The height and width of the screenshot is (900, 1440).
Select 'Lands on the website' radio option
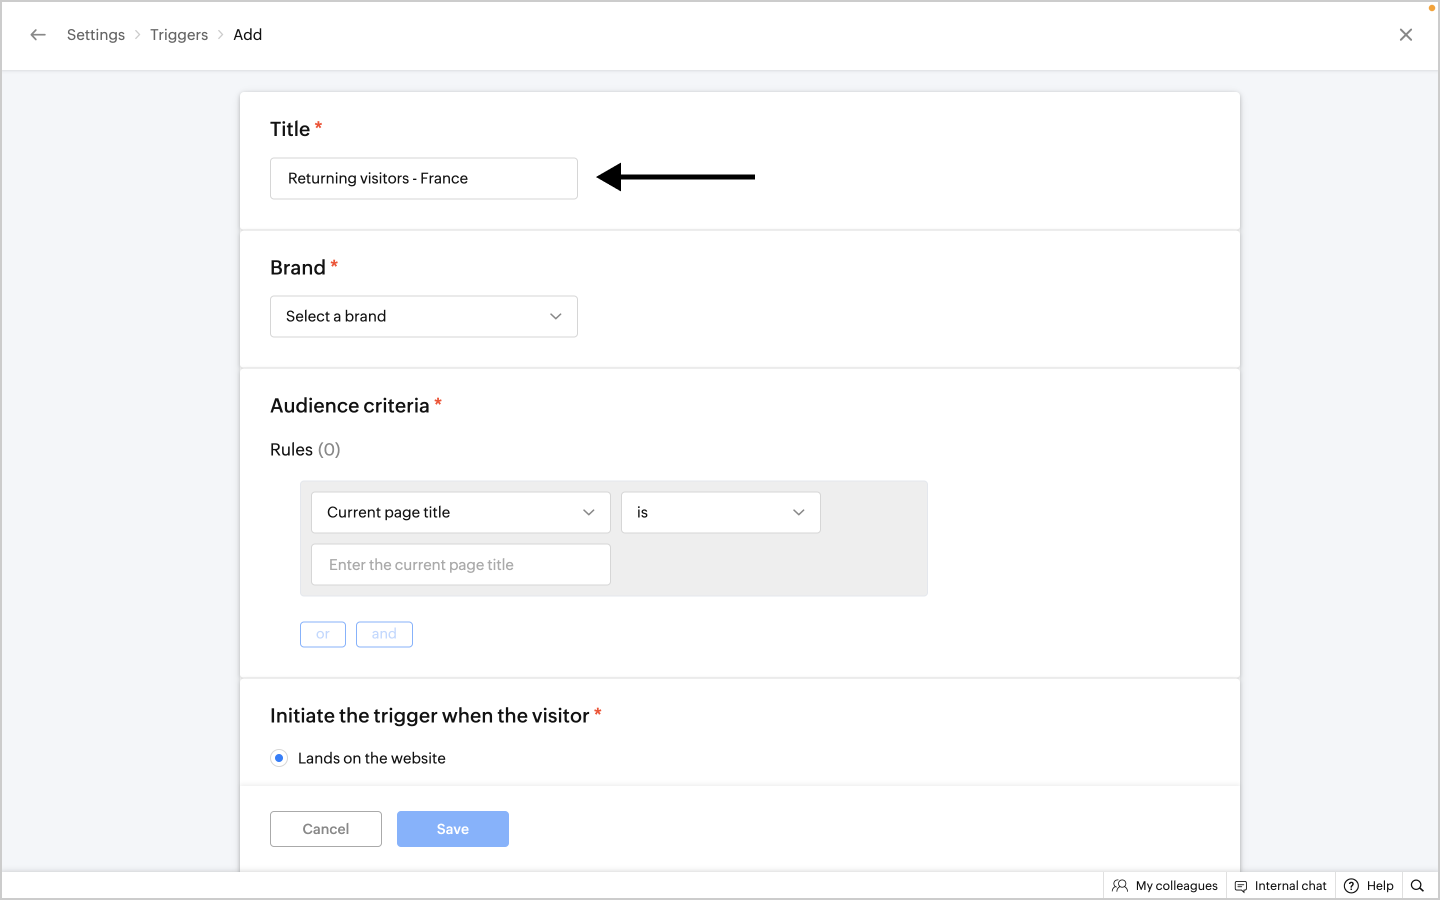[x=280, y=758]
